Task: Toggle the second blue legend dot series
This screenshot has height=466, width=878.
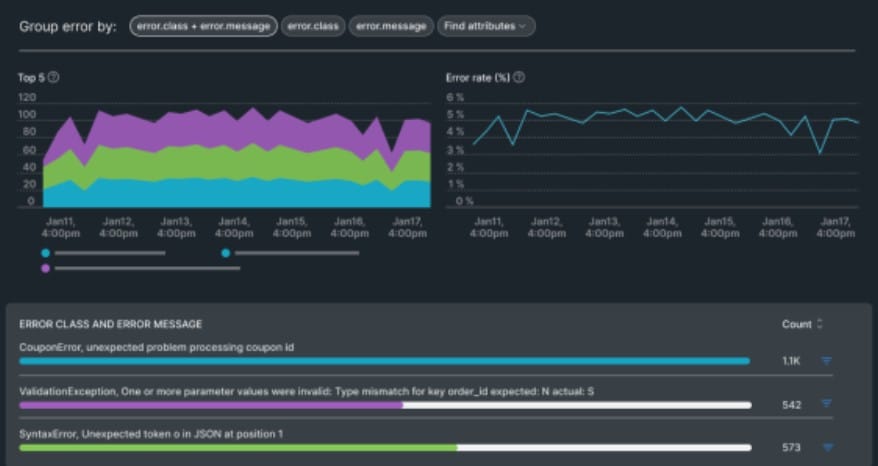Action: coord(226,253)
